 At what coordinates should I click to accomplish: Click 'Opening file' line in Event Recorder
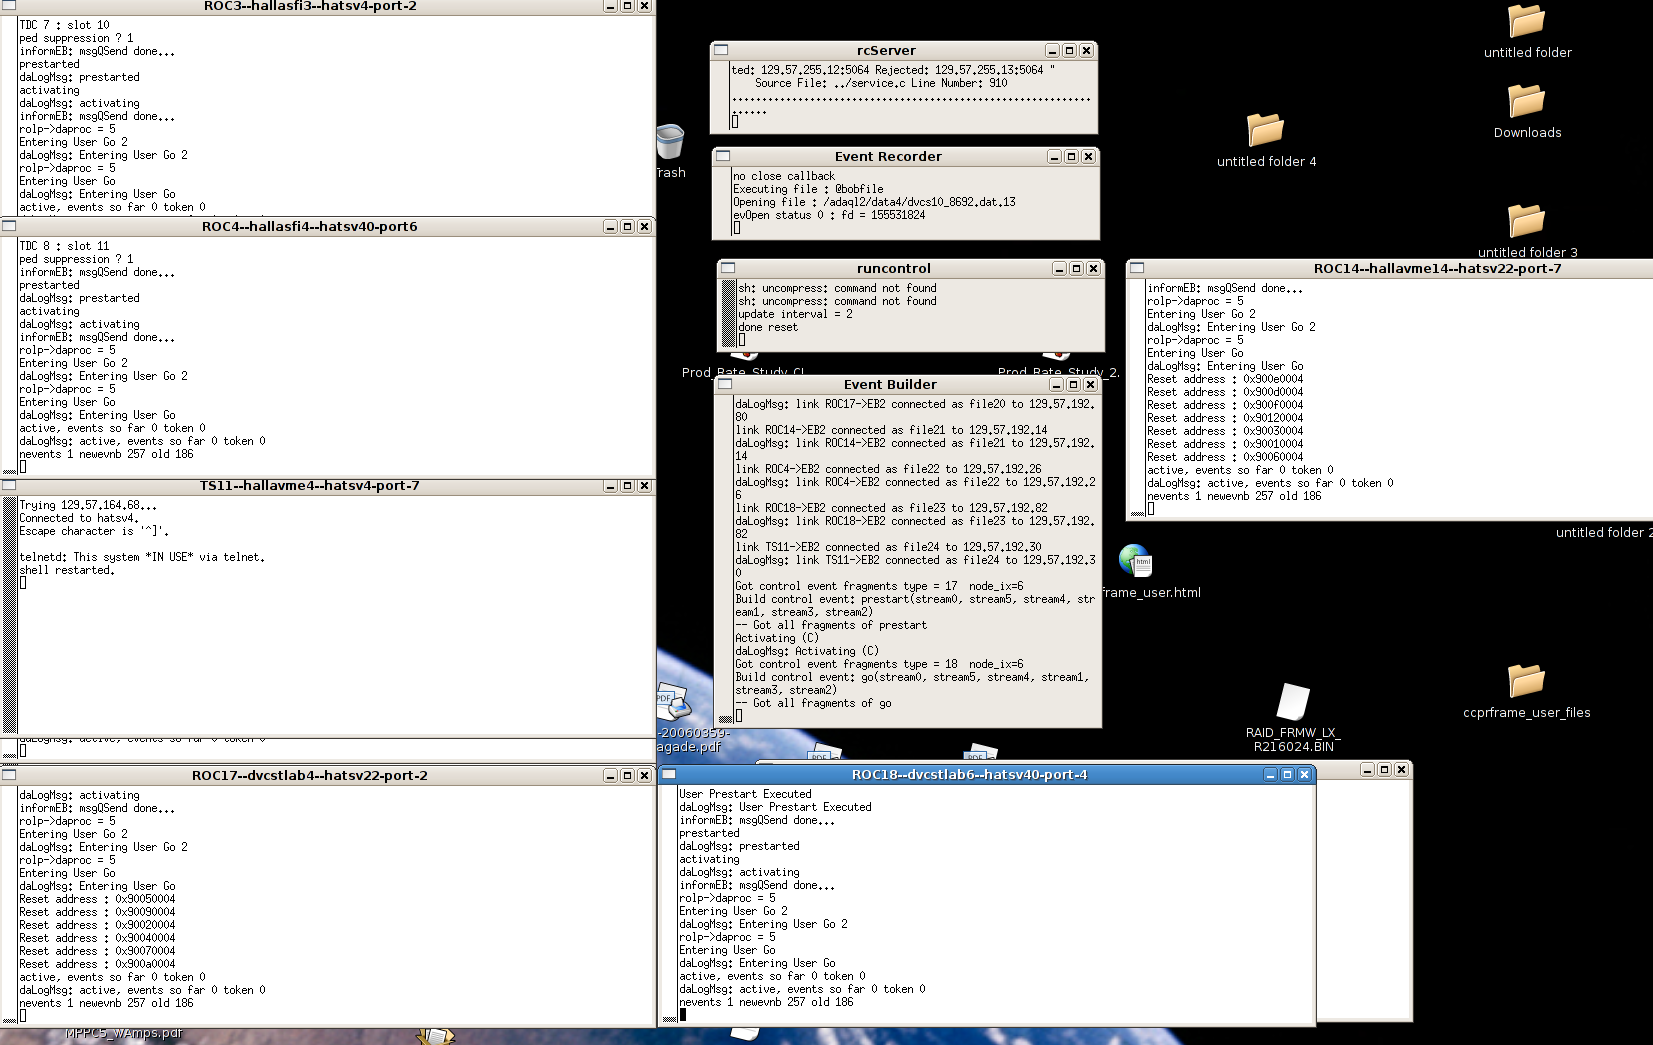point(874,202)
